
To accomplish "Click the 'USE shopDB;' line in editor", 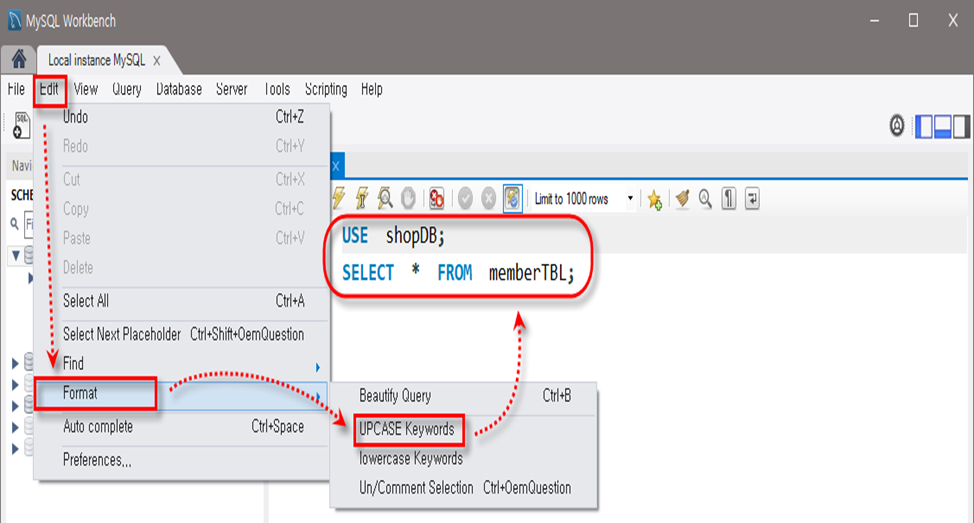I will coord(393,236).
